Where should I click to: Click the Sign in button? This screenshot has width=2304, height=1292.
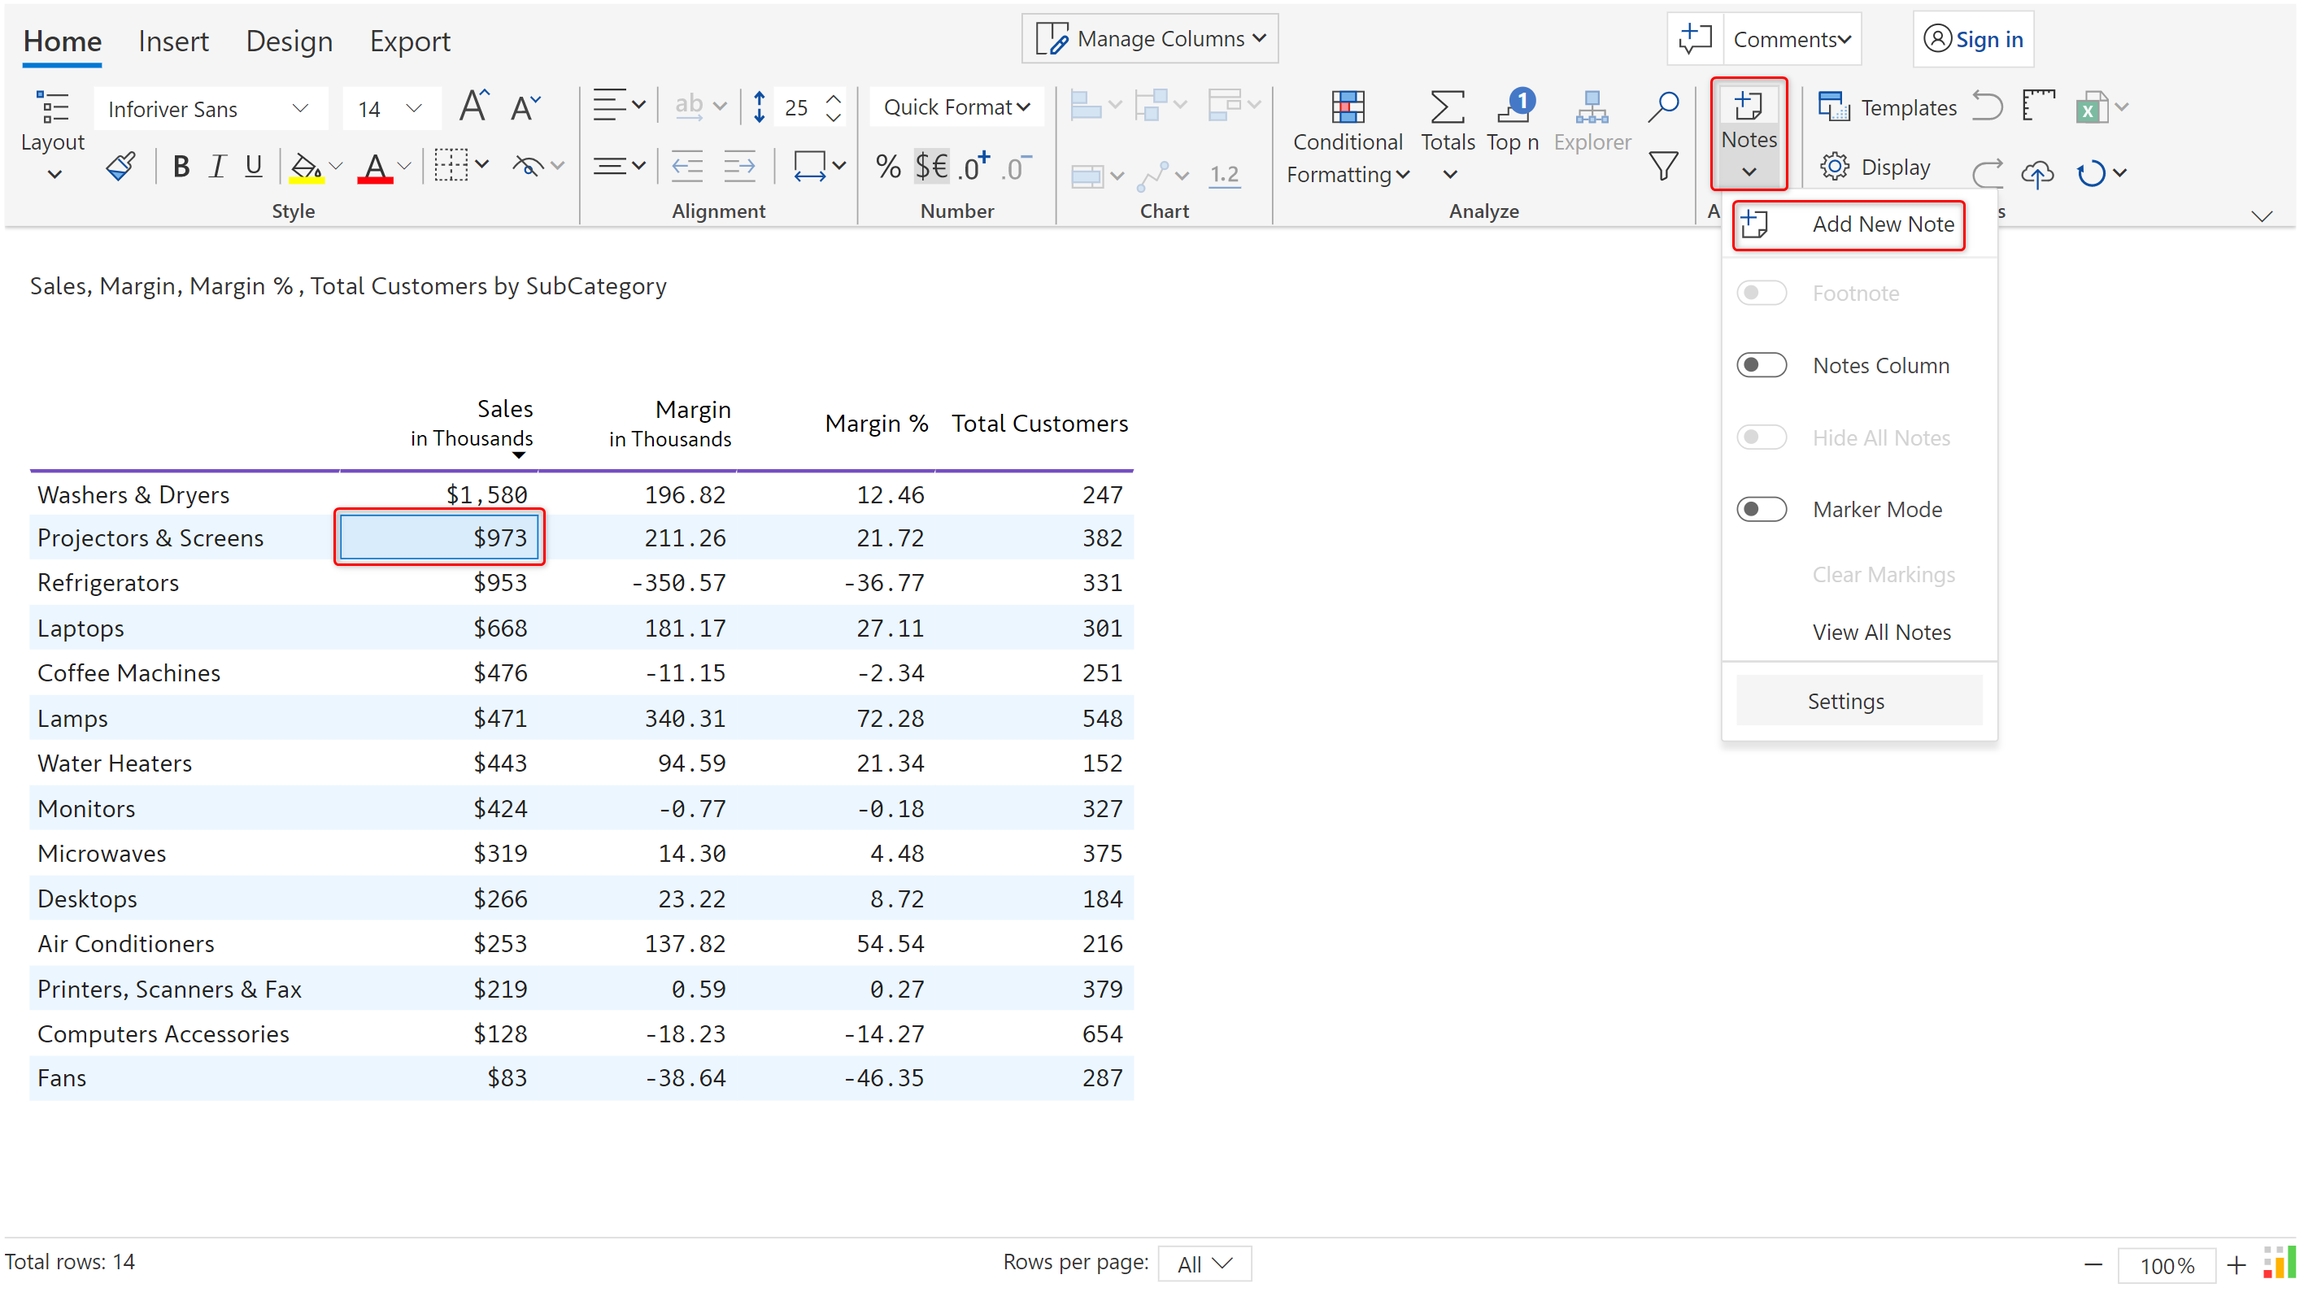pyautogui.click(x=1973, y=39)
